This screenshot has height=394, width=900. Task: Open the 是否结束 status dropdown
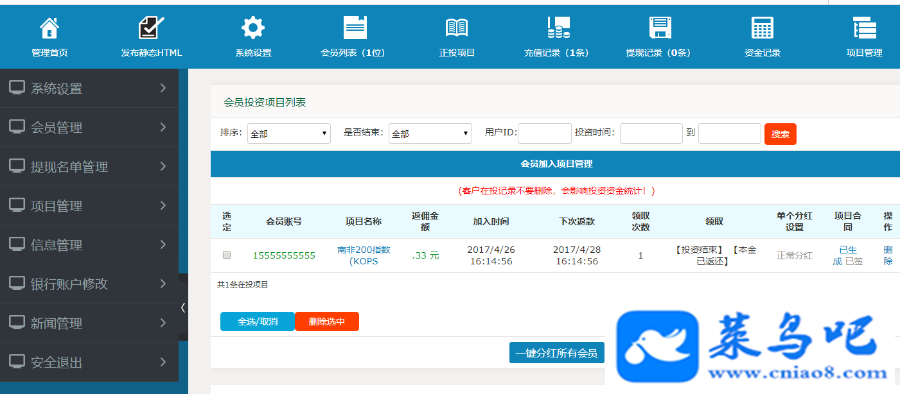[x=430, y=133]
